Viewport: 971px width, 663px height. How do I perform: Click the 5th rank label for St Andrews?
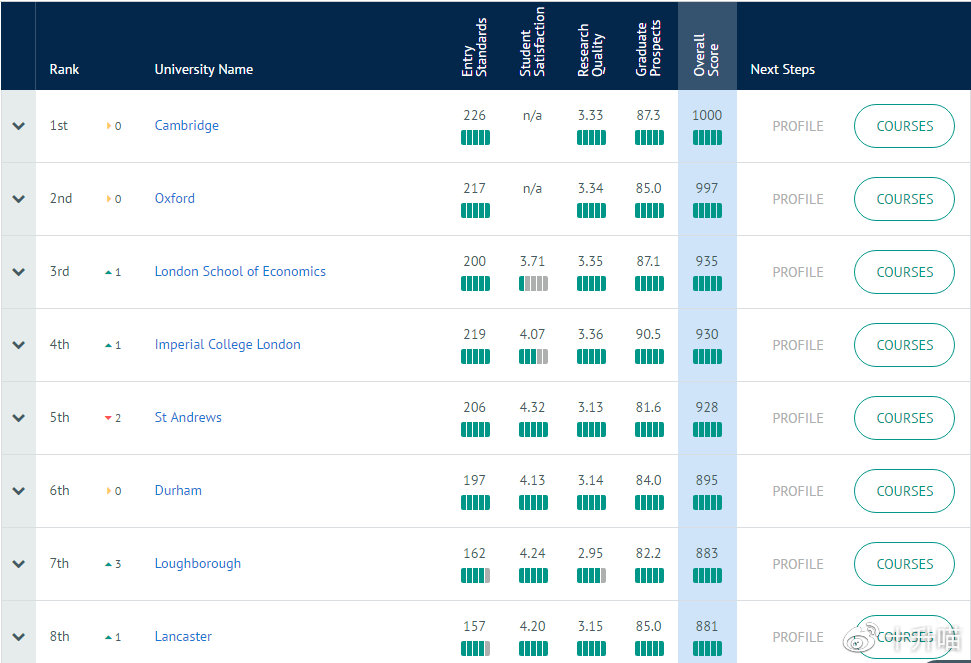coord(59,418)
